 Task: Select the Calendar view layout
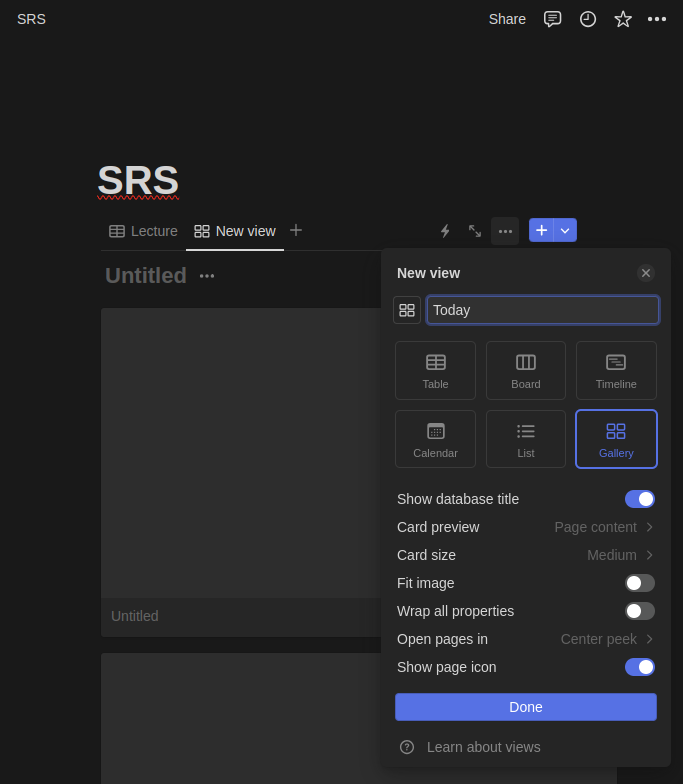click(436, 439)
